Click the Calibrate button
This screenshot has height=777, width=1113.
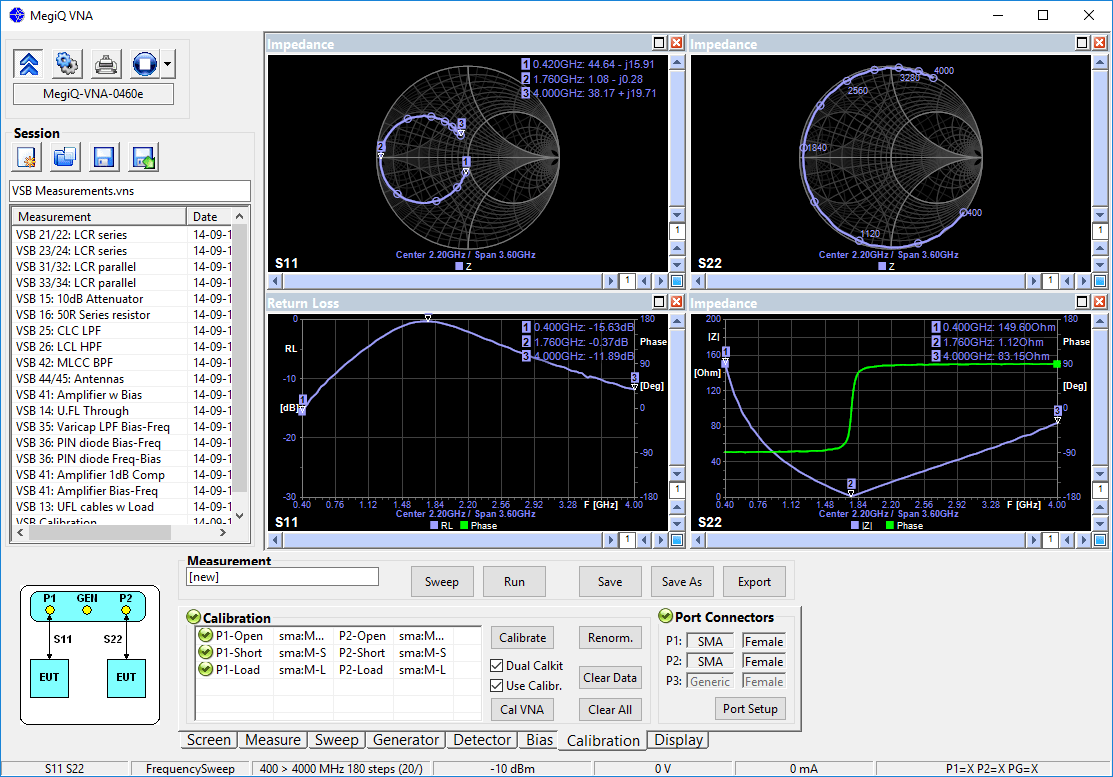(523, 637)
